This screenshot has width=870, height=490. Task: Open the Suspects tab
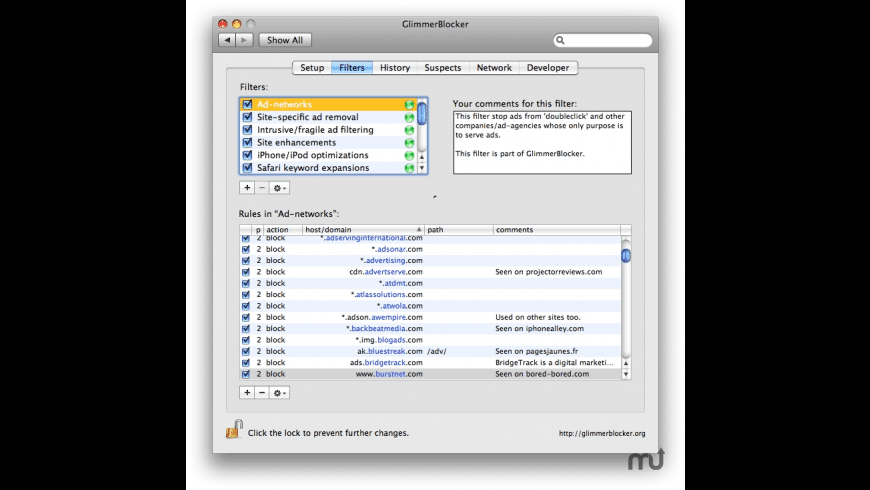443,68
